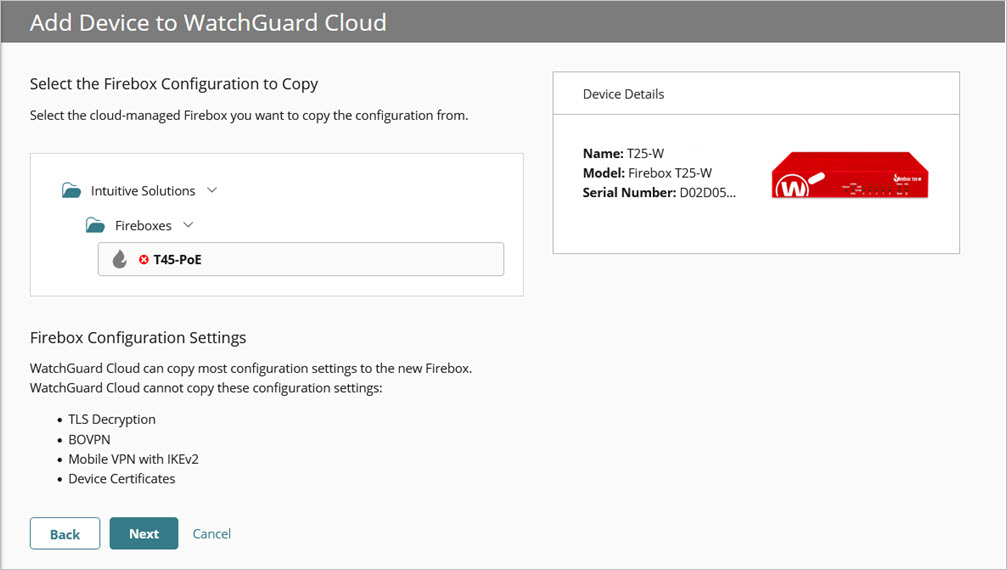
Task: Select the Intuitive Solutions folder label
Action: click(x=143, y=191)
